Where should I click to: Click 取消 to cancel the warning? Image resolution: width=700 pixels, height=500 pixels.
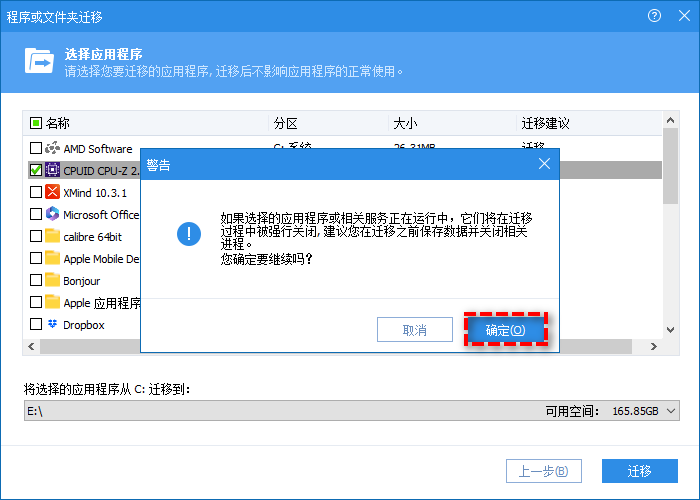(x=414, y=330)
